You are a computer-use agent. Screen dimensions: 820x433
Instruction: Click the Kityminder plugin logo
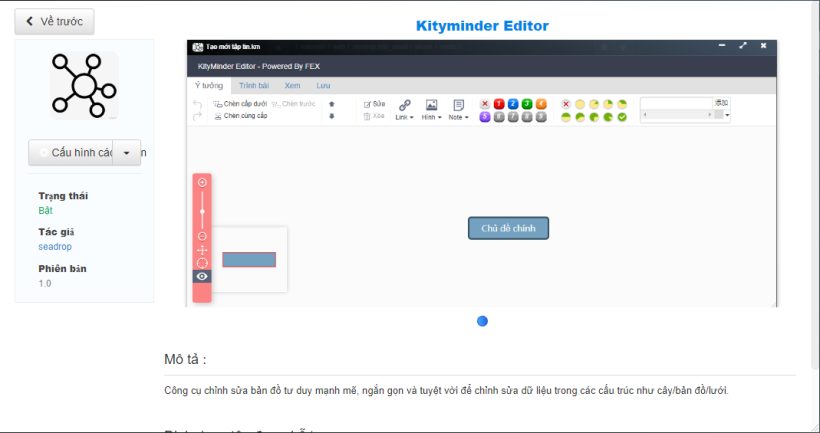84,86
